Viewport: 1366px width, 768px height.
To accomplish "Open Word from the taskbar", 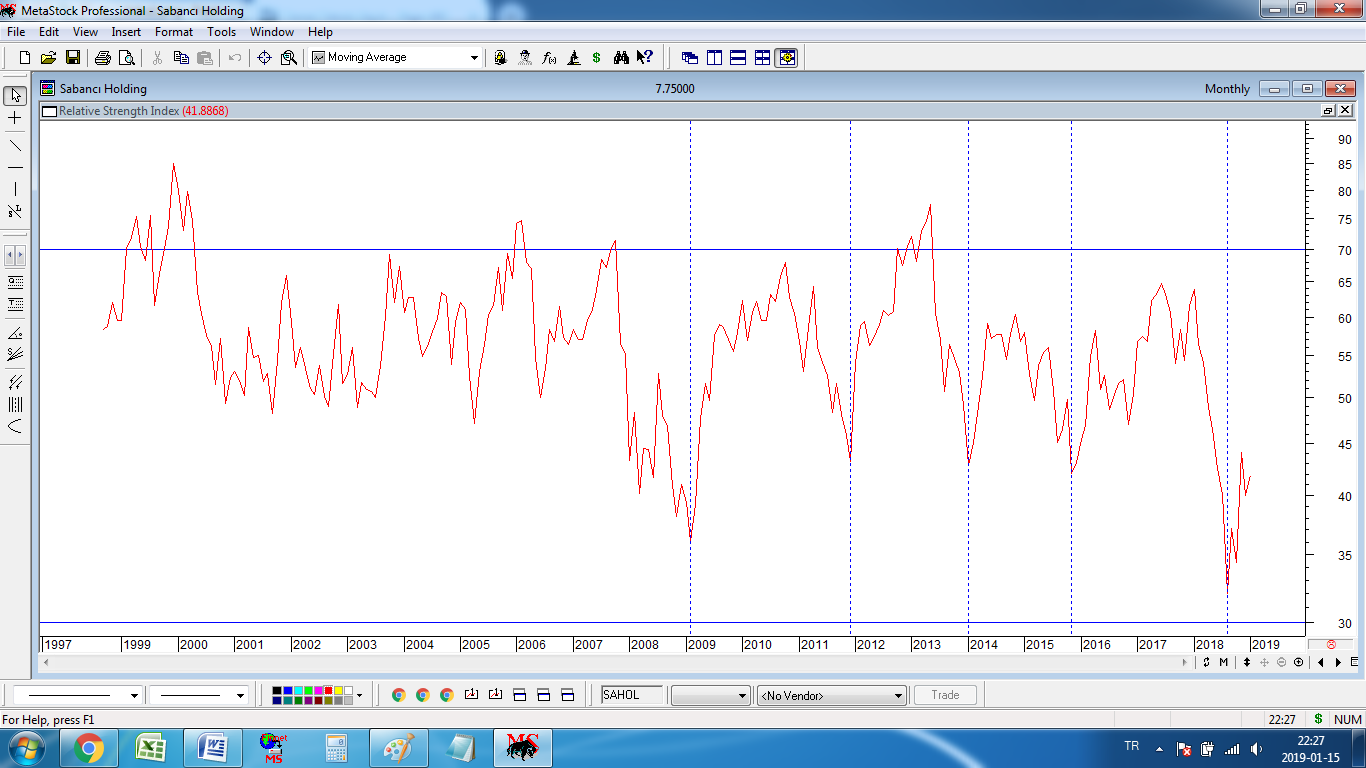I will coord(213,748).
